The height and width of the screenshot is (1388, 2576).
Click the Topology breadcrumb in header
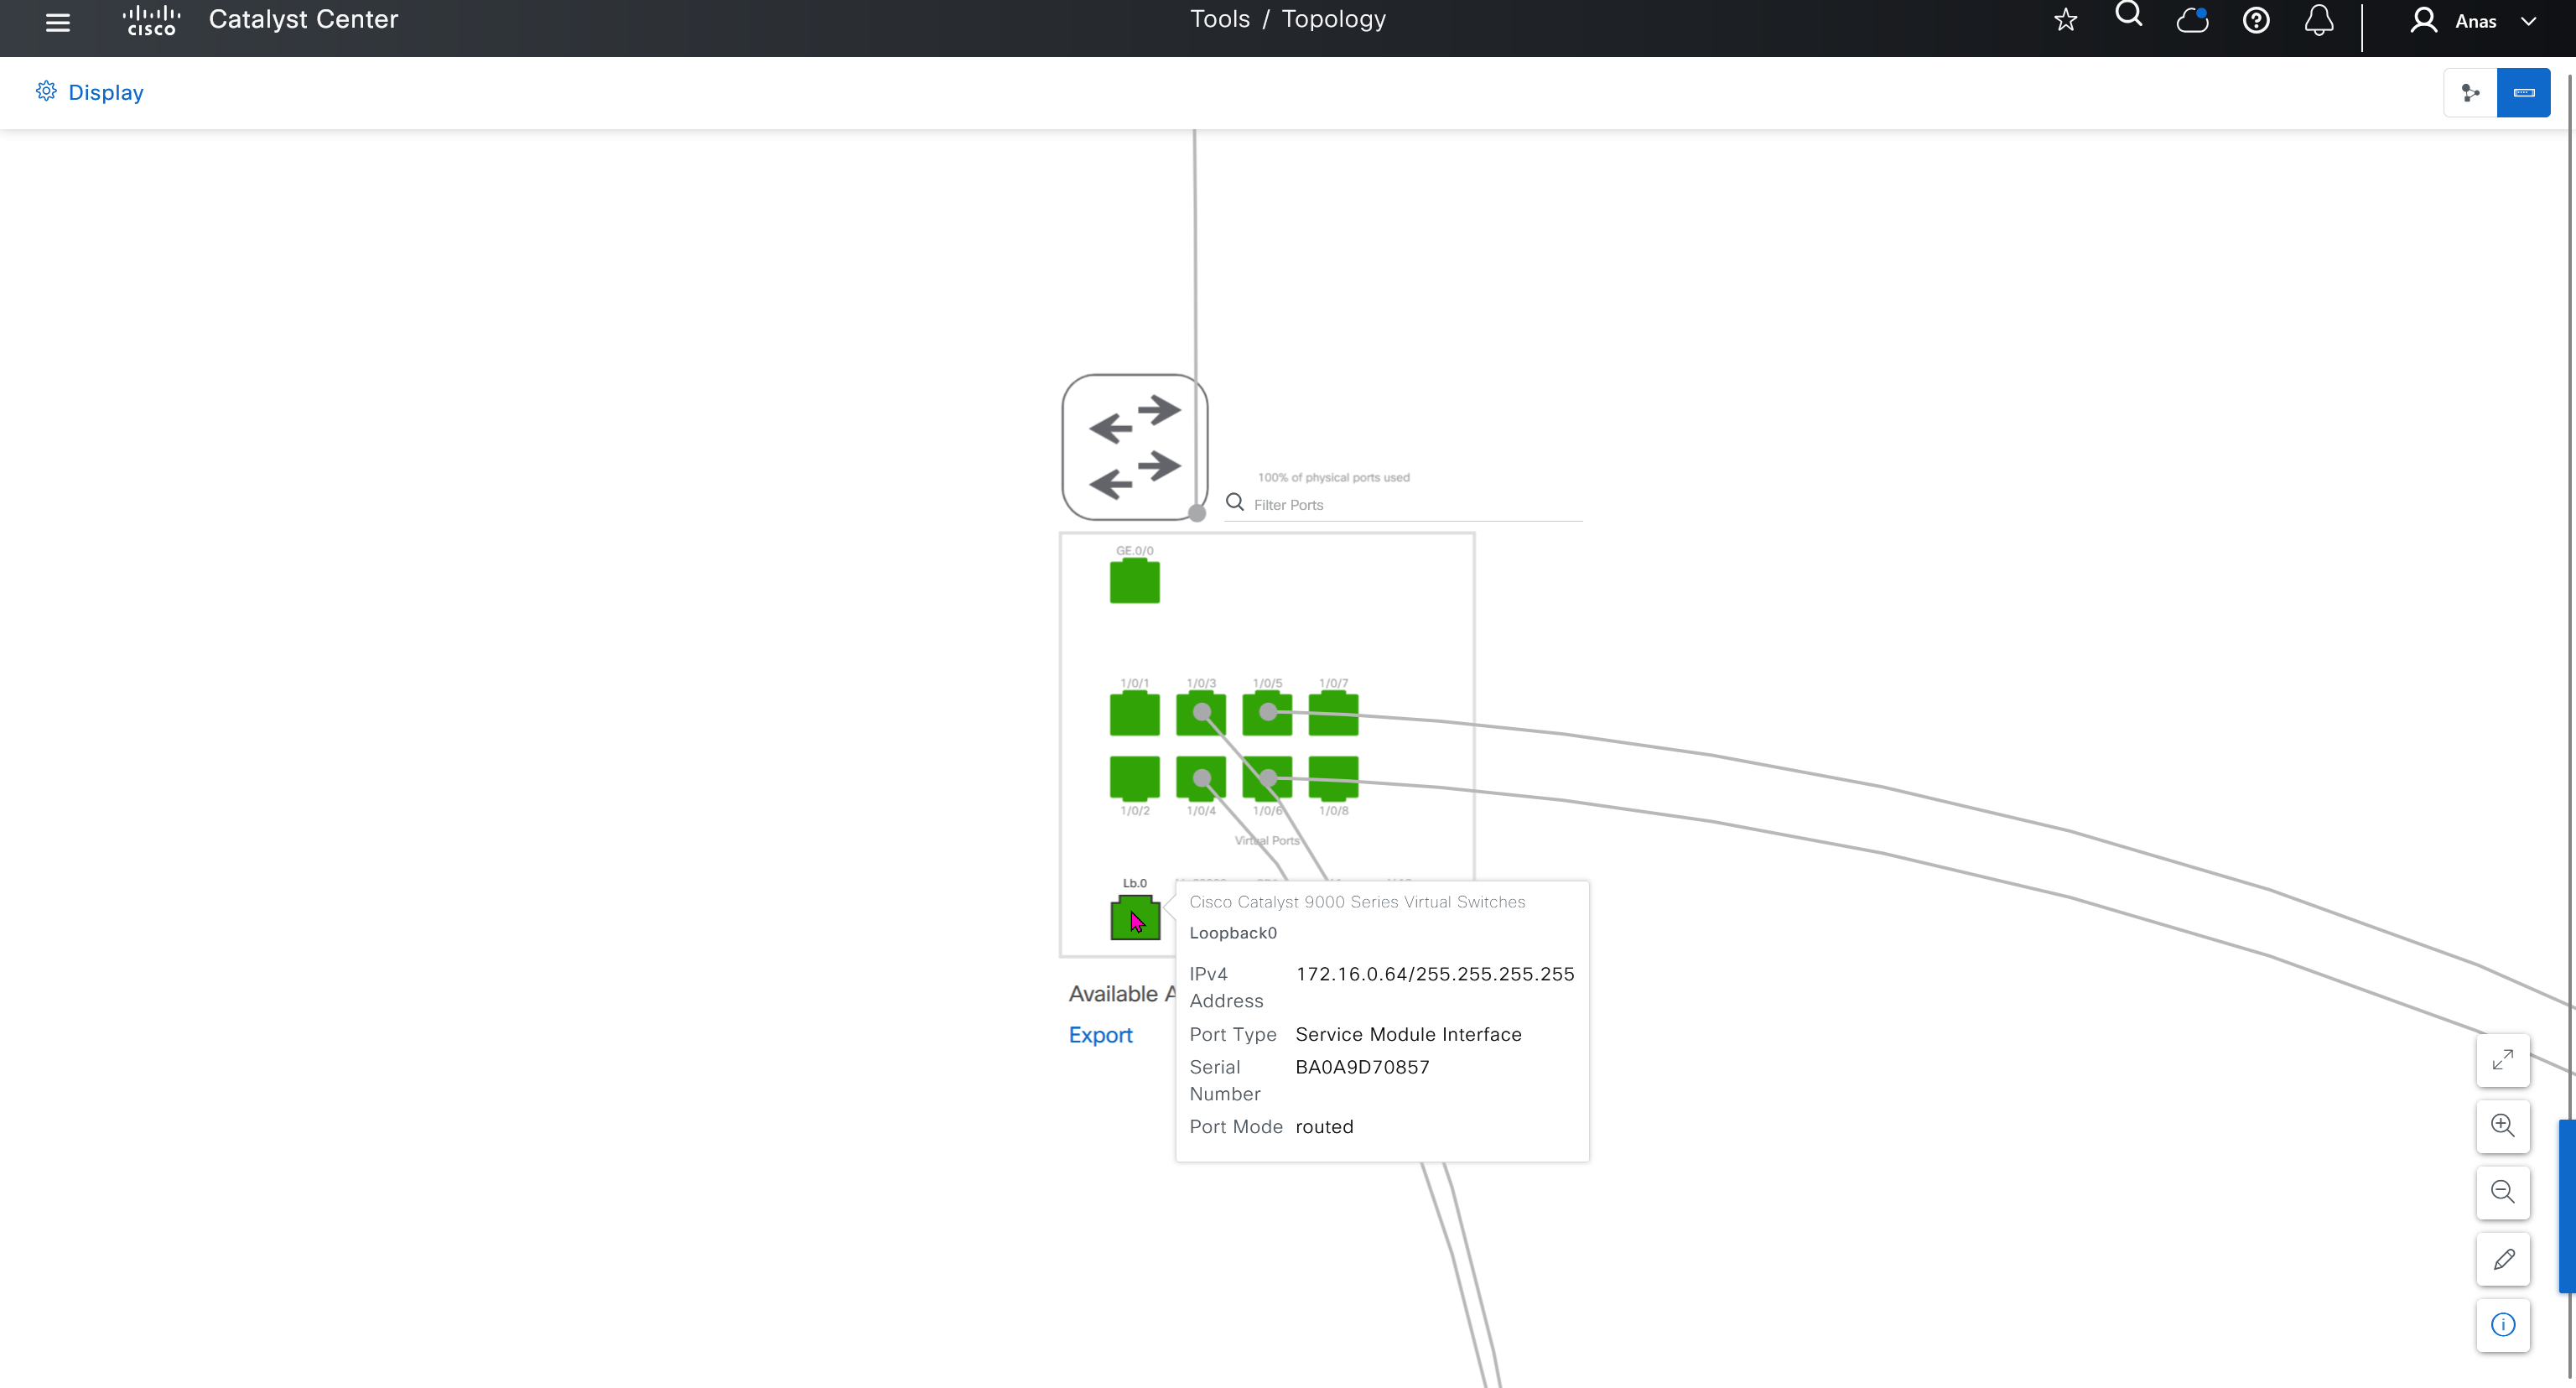1333,19
